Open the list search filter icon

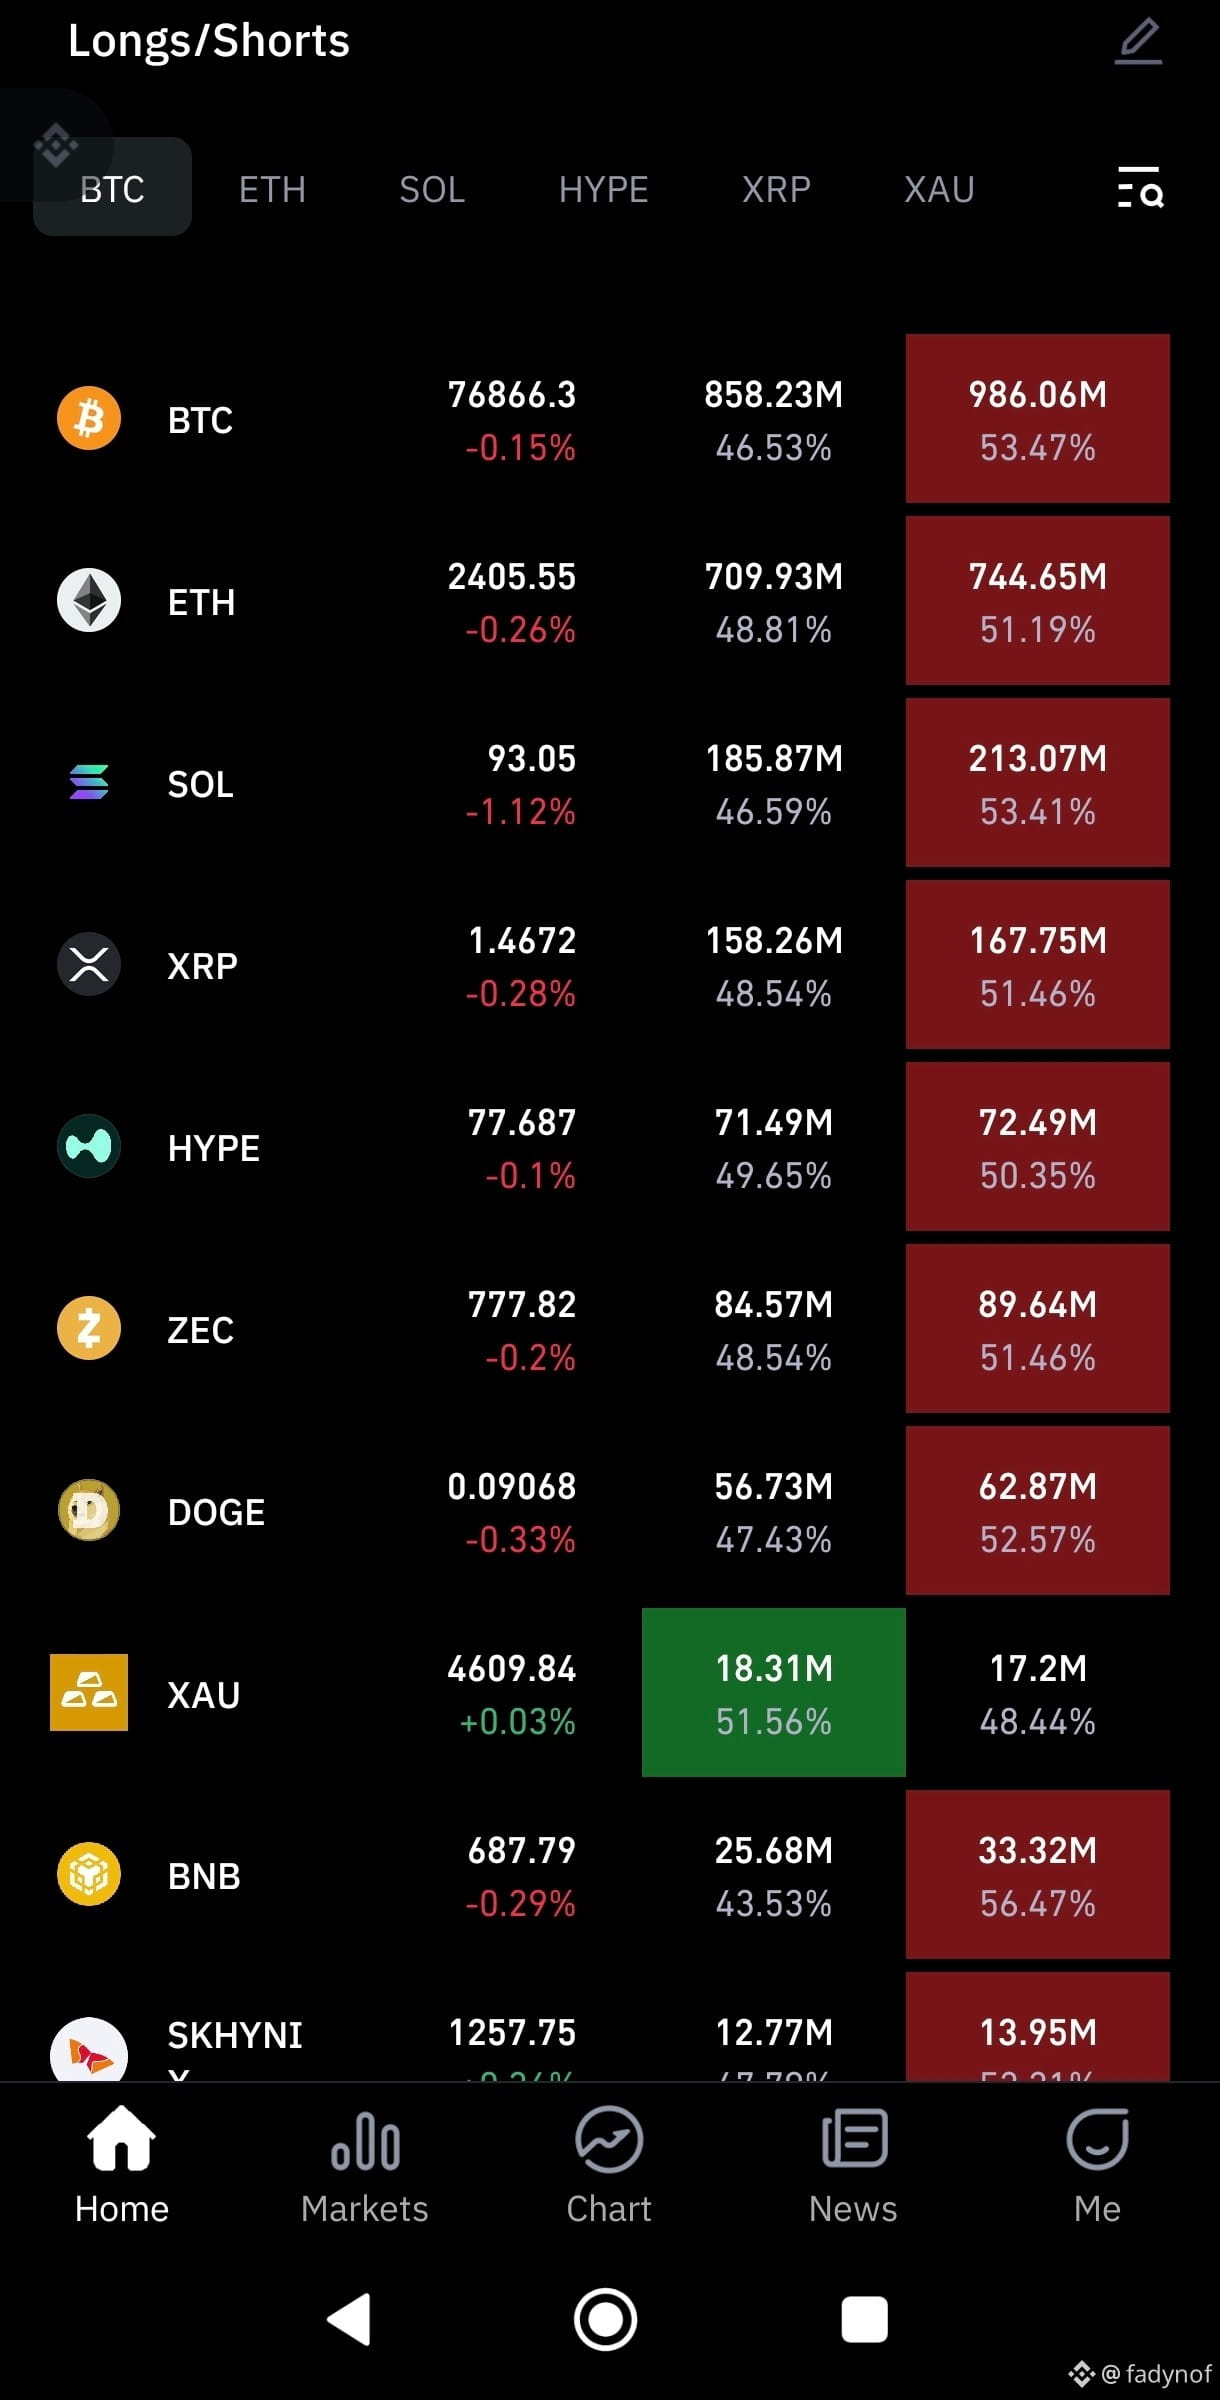[x=1140, y=188]
